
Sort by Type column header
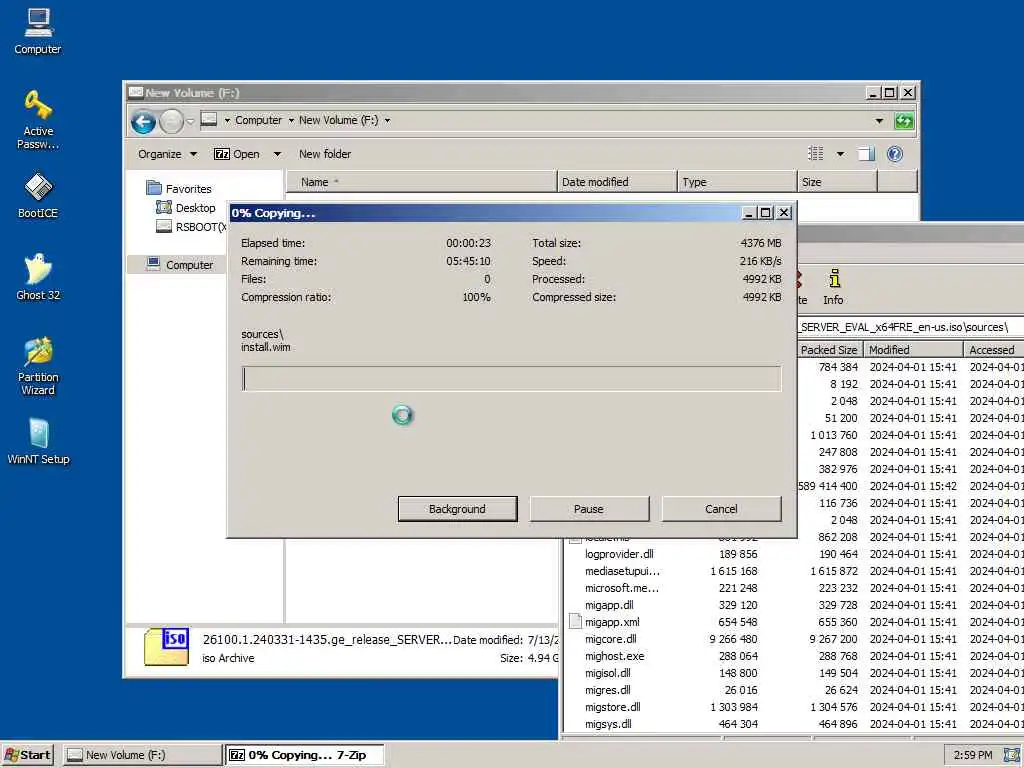pyautogui.click(x=737, y=182)
